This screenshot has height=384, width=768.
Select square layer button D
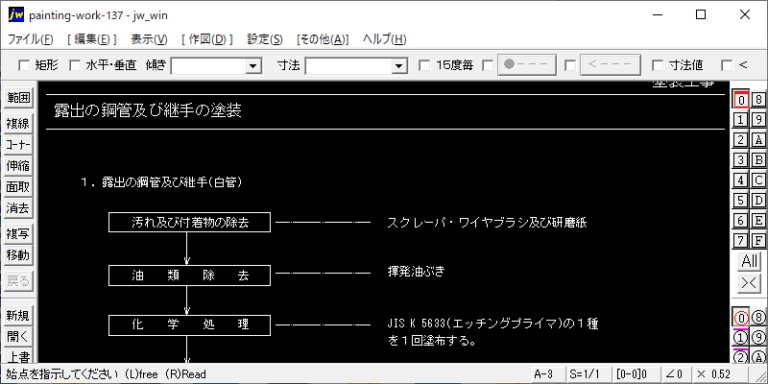click(x=759, y=200)
